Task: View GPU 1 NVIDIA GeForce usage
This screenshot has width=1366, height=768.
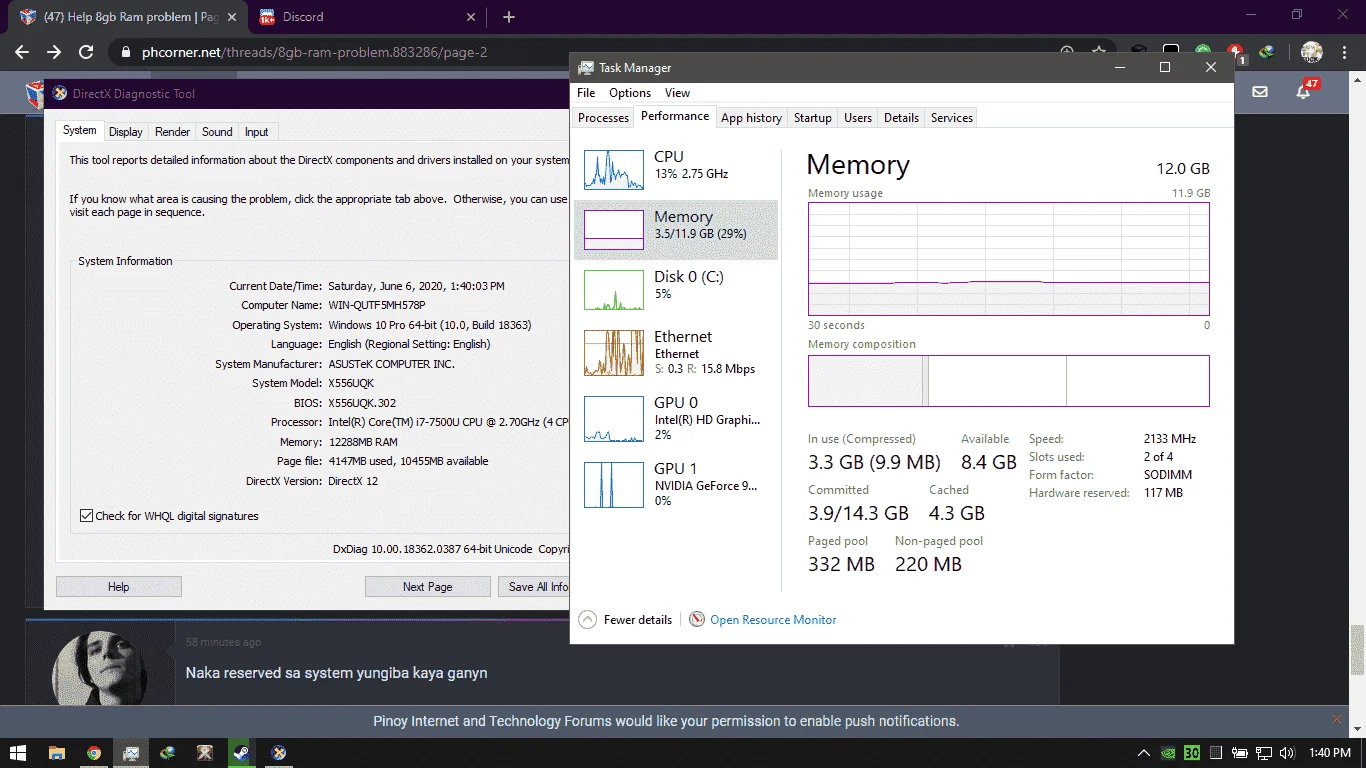Action: pos(676,484)
